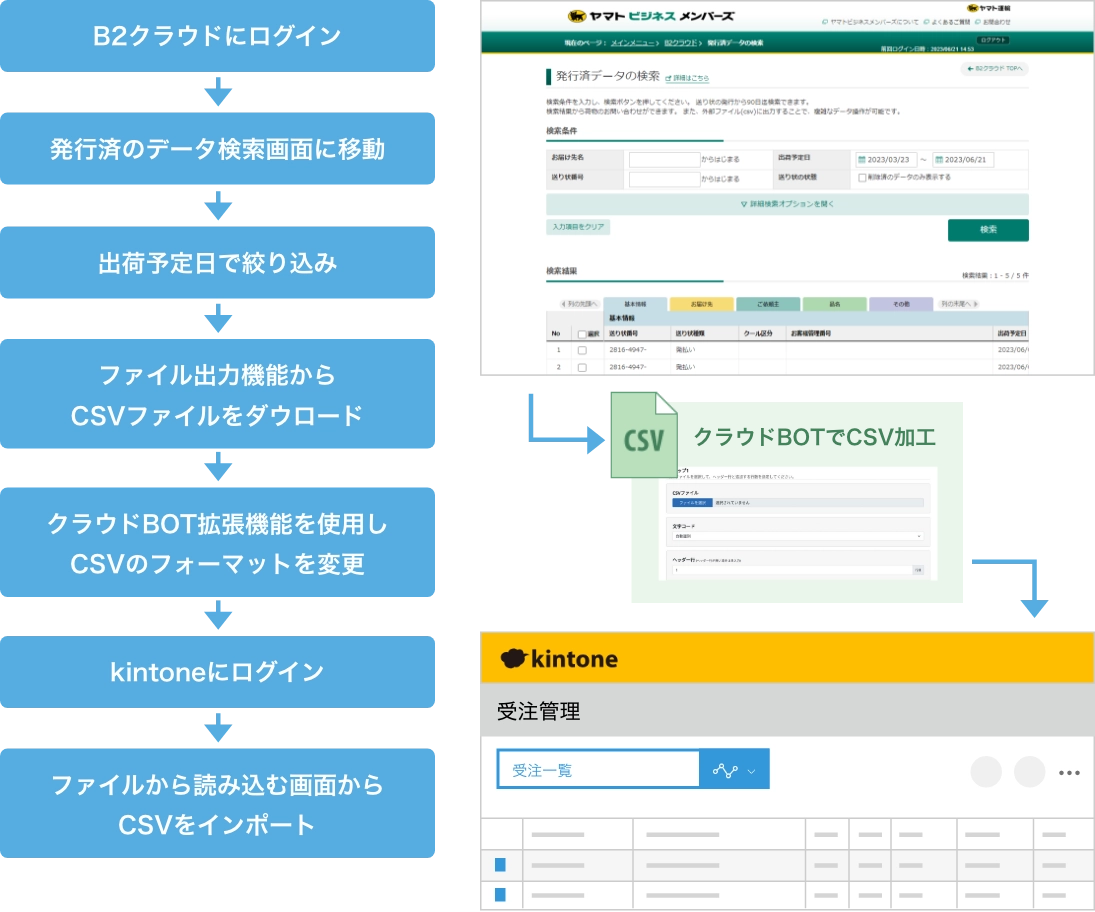Open the chart icon beside 受注一覧

(723, 770)
